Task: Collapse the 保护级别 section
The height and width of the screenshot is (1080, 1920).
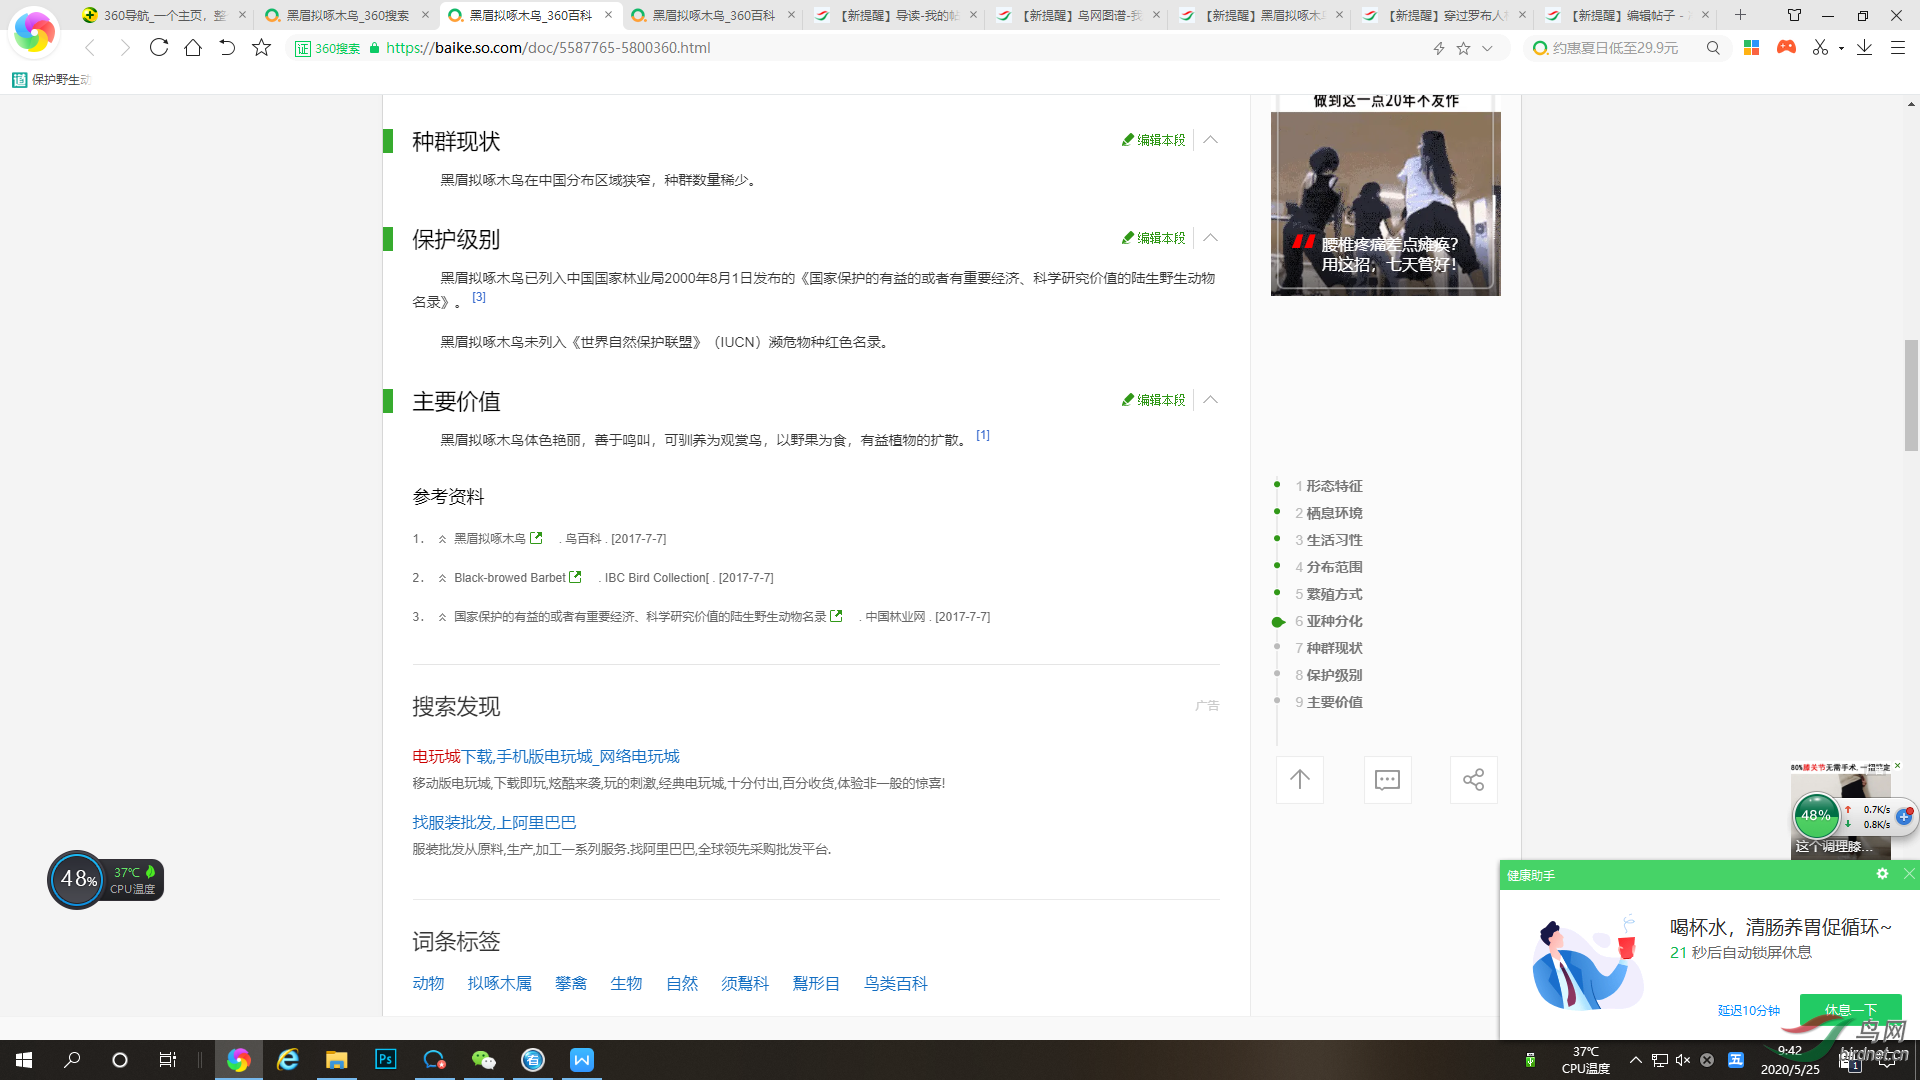Action: pyautogui.click(x=1210, y=238)
